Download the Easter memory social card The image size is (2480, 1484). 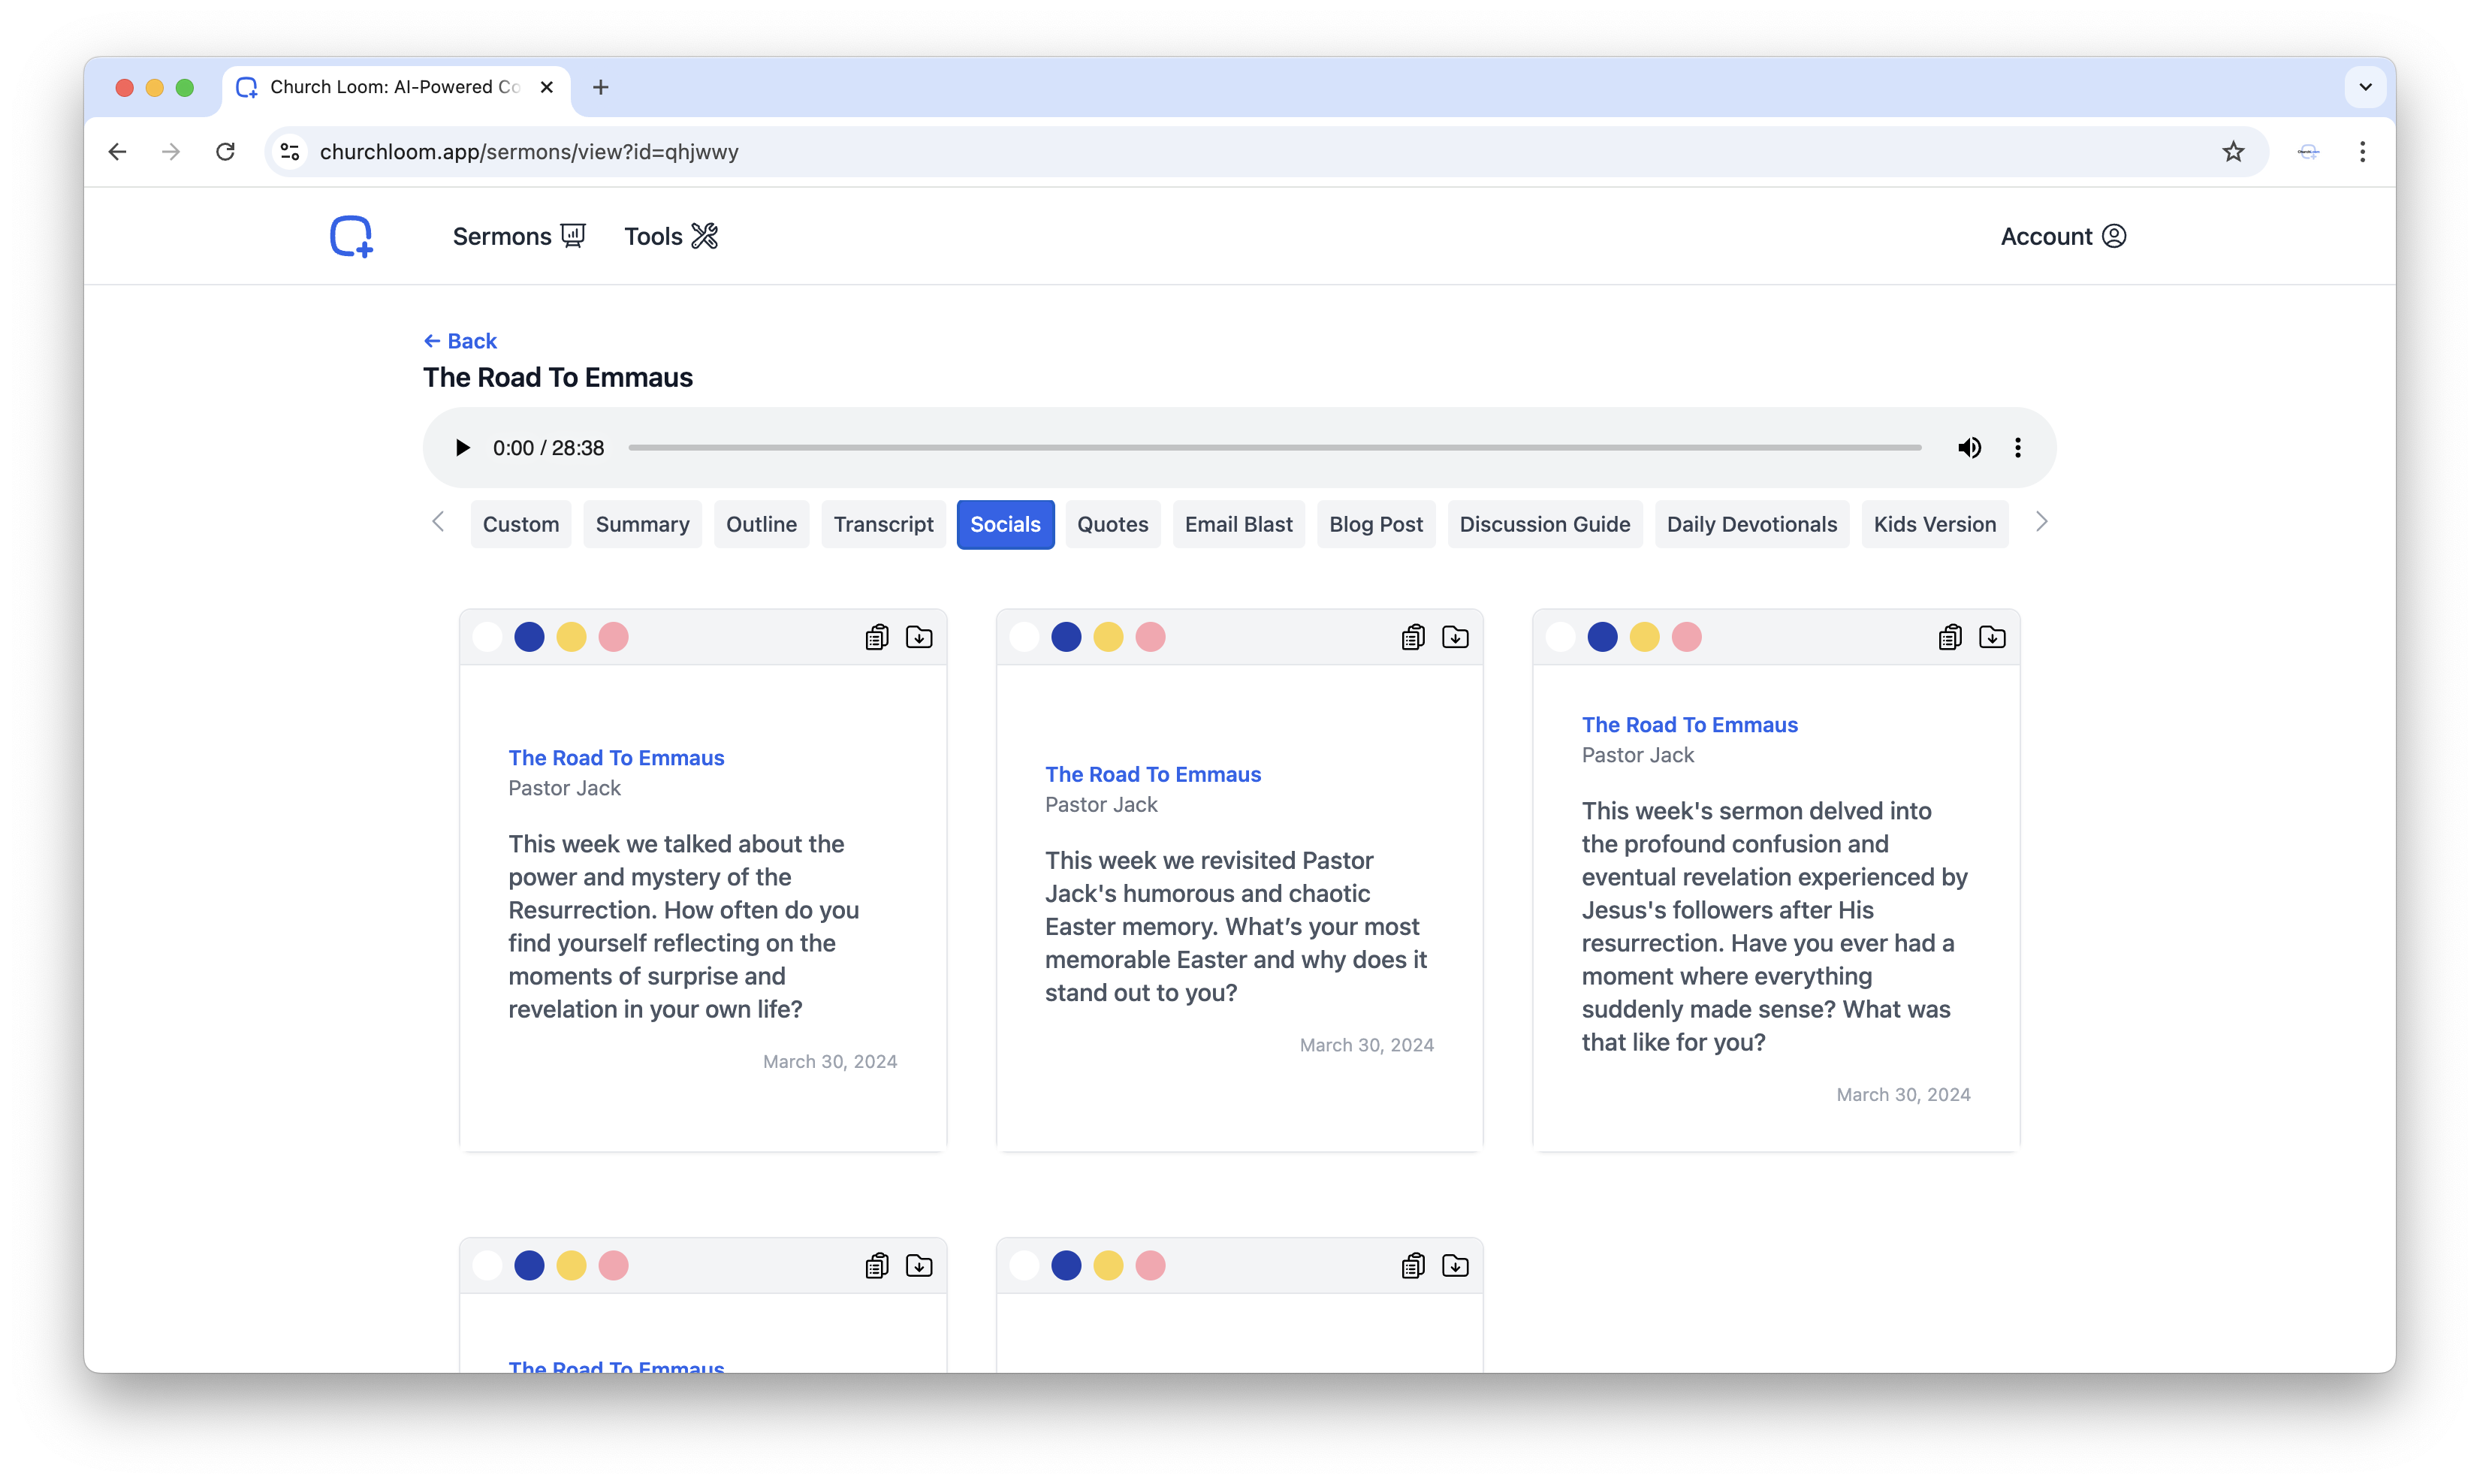(x=1455, y=637)
